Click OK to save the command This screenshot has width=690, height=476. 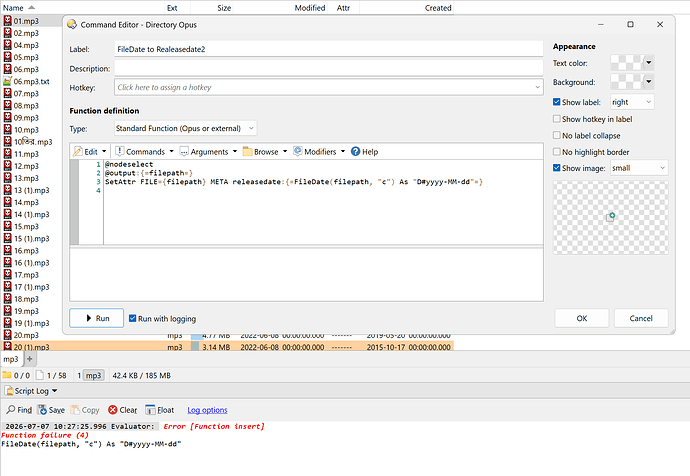tap(582, 318)
